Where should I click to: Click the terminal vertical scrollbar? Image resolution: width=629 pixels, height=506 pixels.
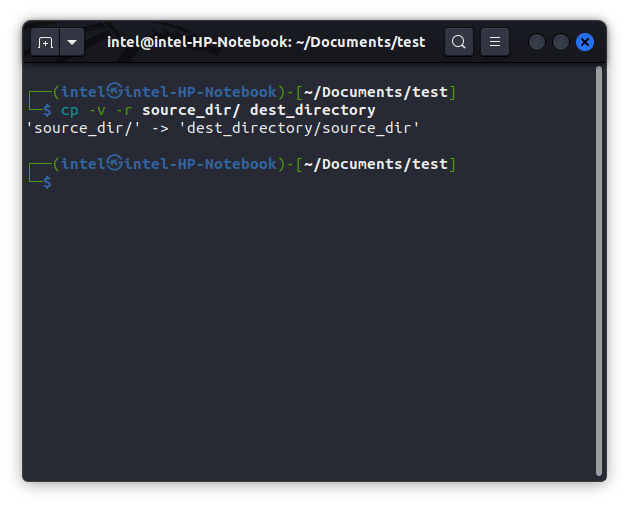click(x=599, y=271)
